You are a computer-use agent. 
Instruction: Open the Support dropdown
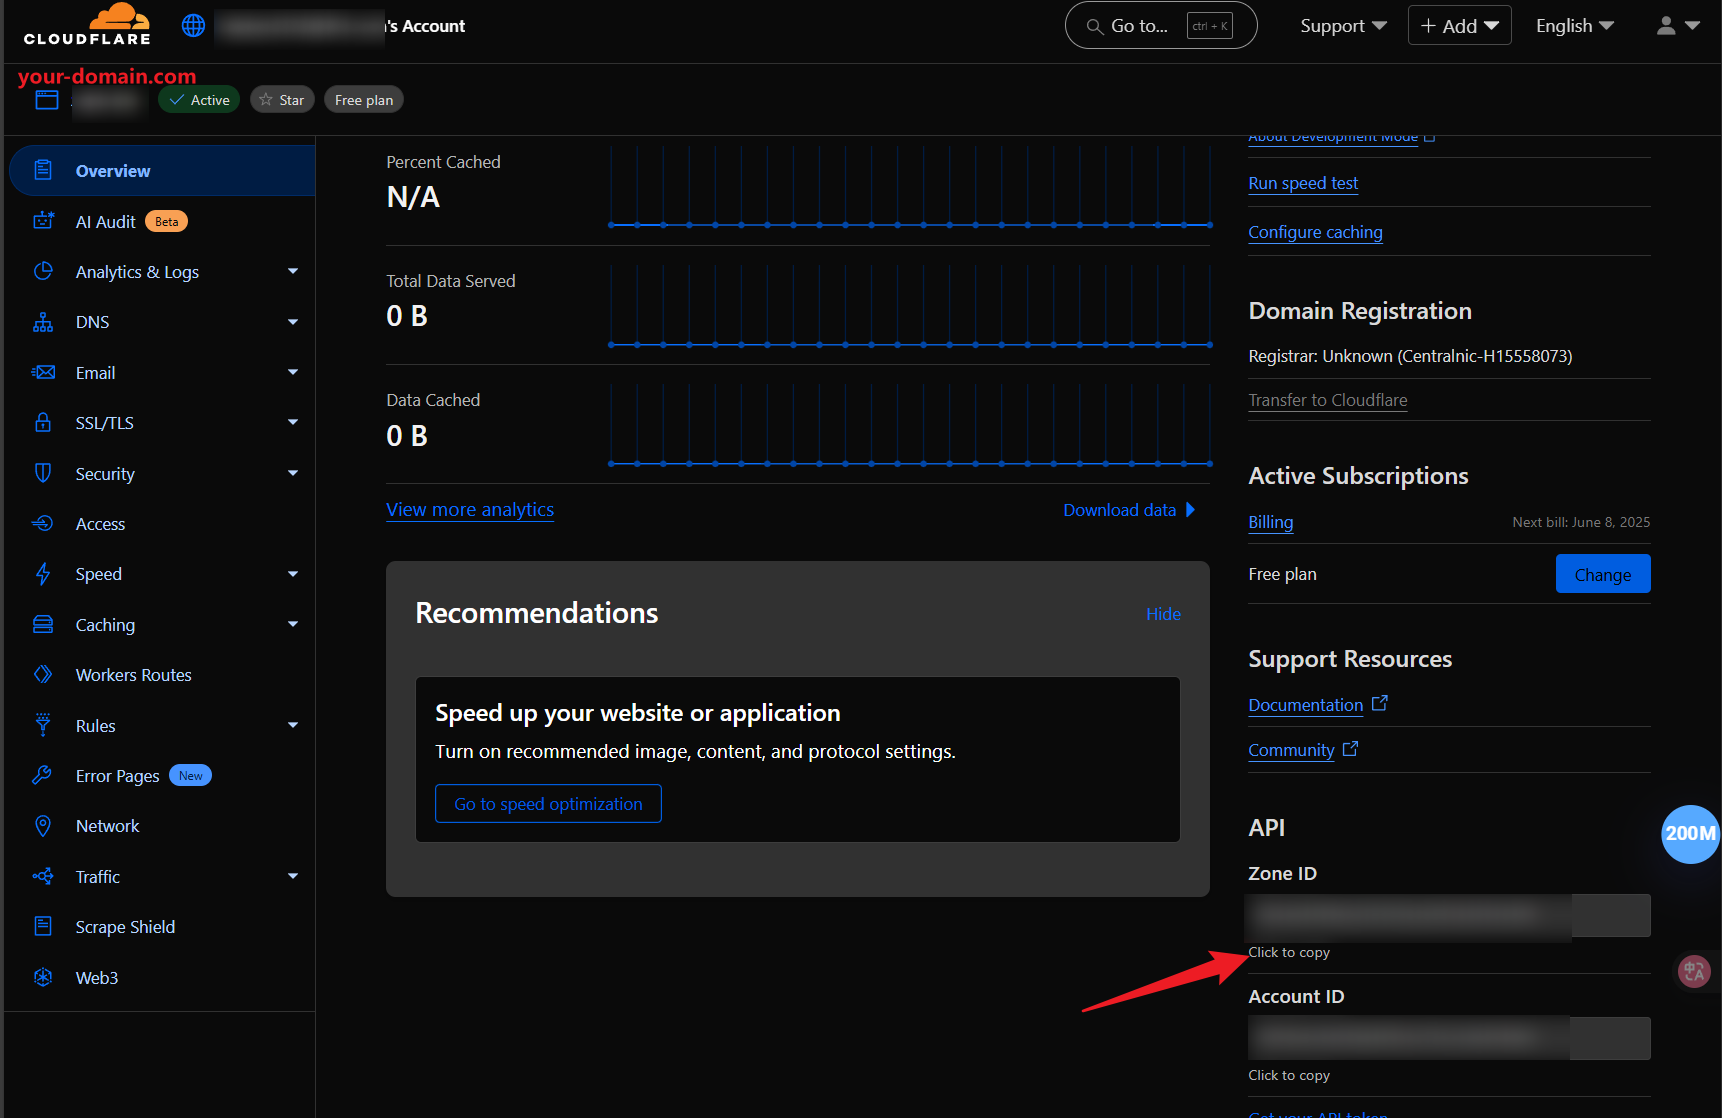coord(1343,26)
